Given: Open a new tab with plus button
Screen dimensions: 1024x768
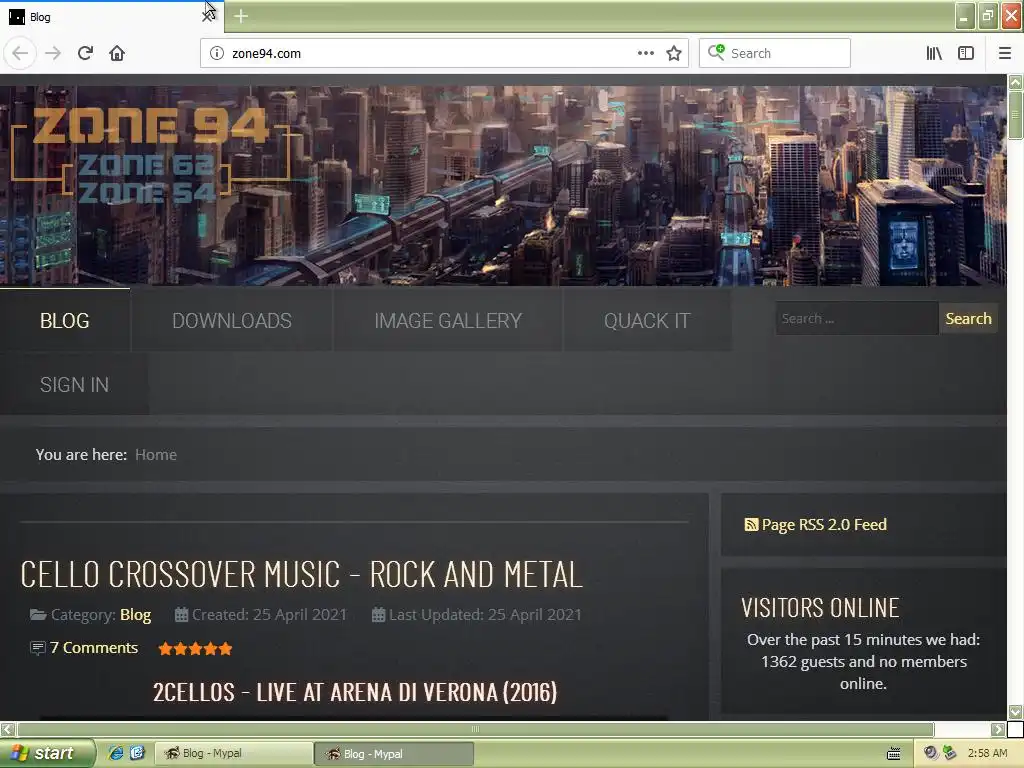Looking at the screenshot, I should [241, 16].
